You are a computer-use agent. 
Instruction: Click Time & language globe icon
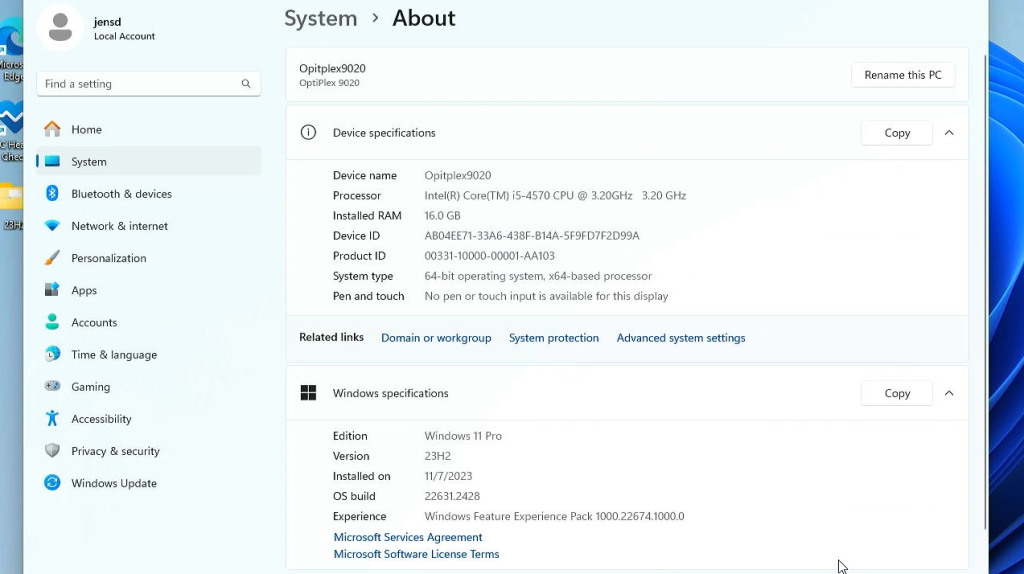(x=52, y=354)
